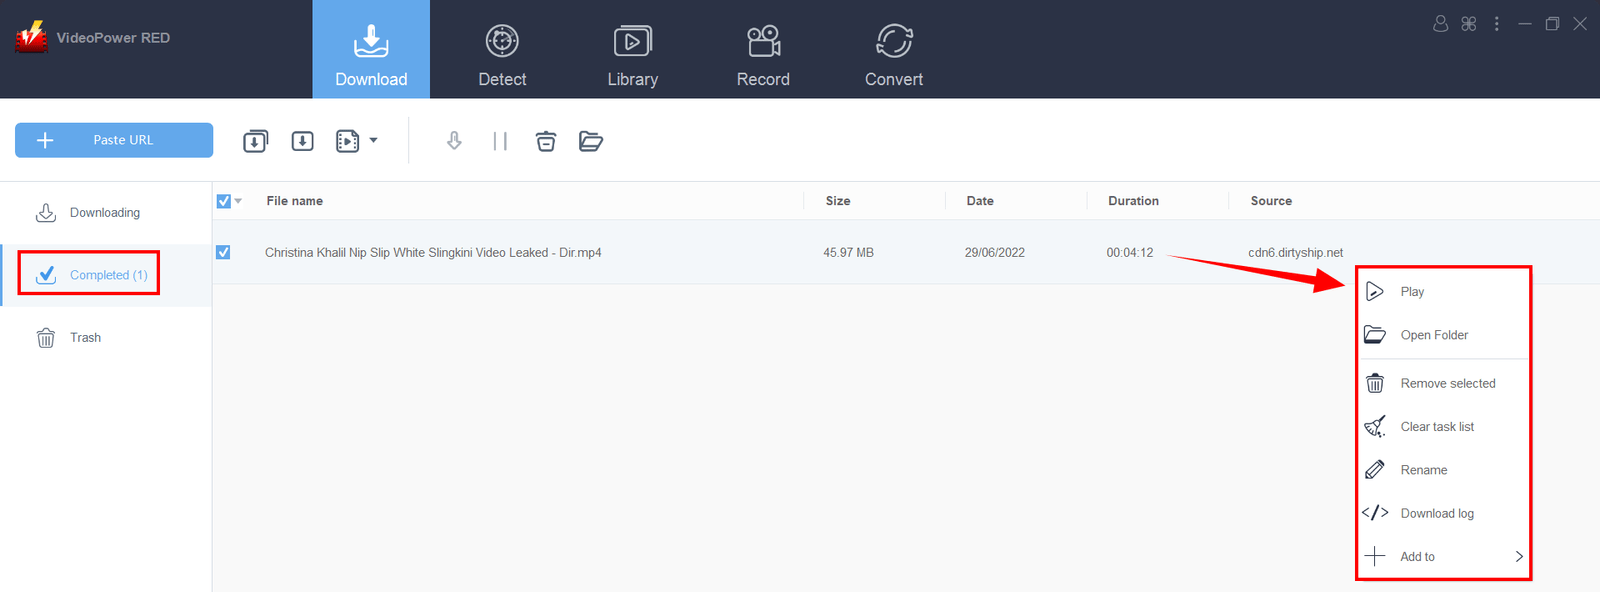Sort by Date column header
Image resolution: width=1600 pixels, height=592 pixels.
click(980, 201)
